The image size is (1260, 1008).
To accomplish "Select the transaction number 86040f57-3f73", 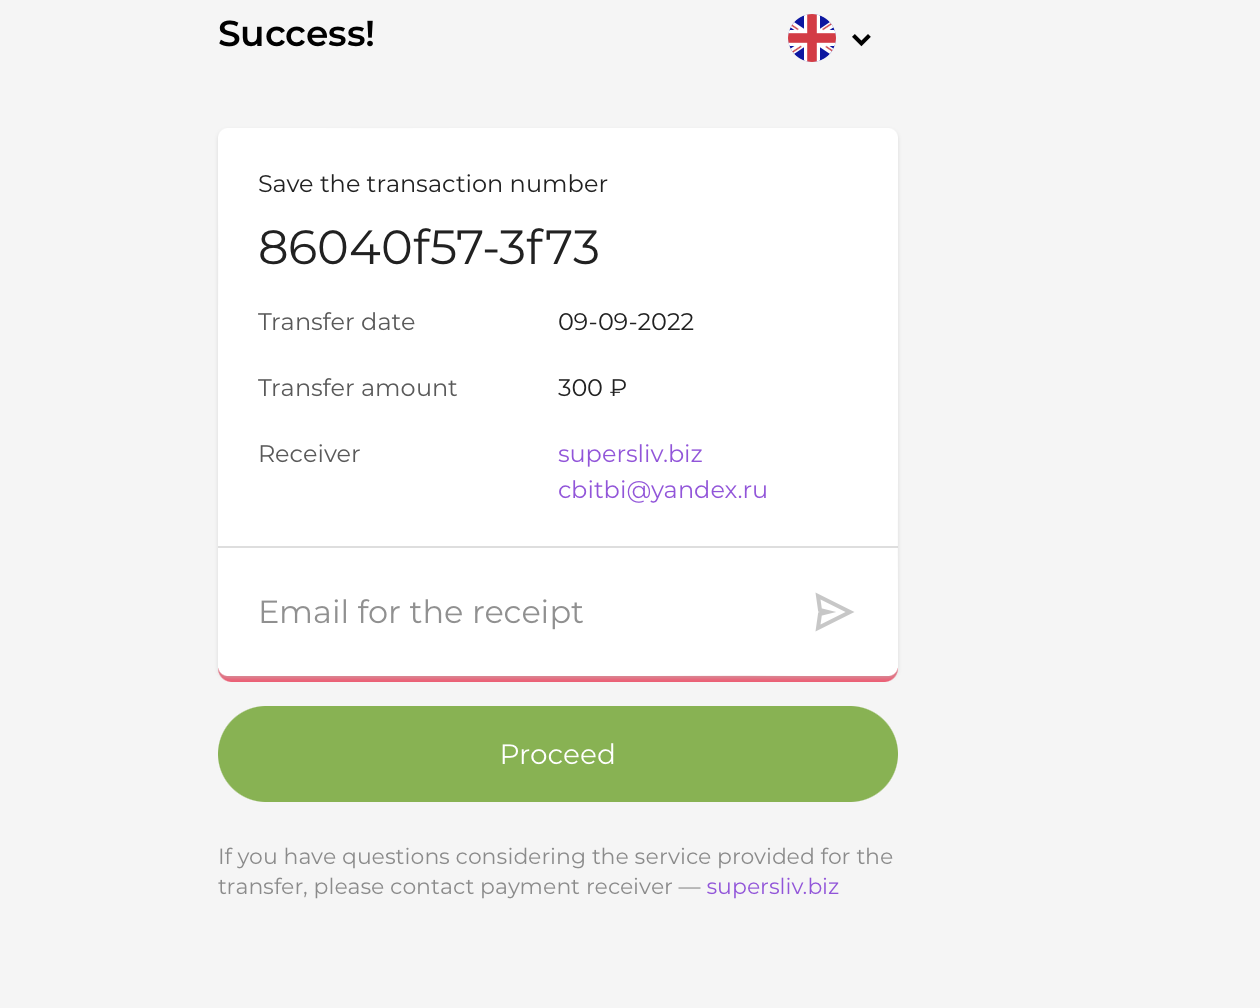I will point(428,247).
